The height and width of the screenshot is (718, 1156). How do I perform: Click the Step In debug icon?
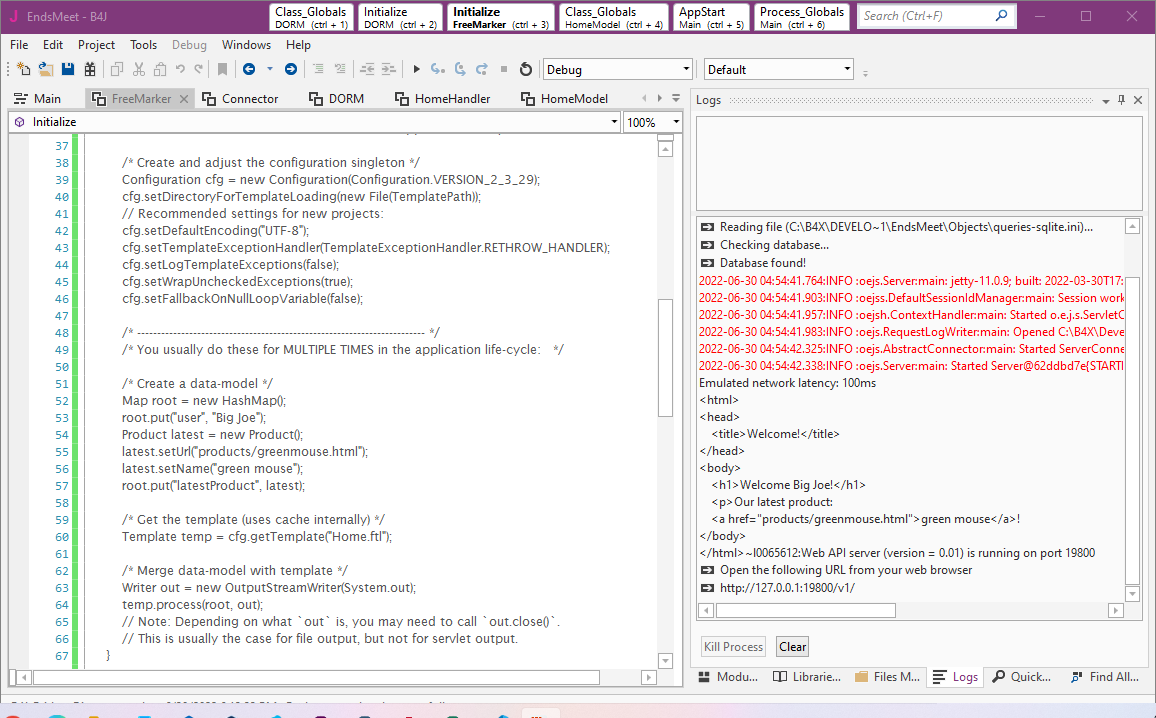click(438, 69)
